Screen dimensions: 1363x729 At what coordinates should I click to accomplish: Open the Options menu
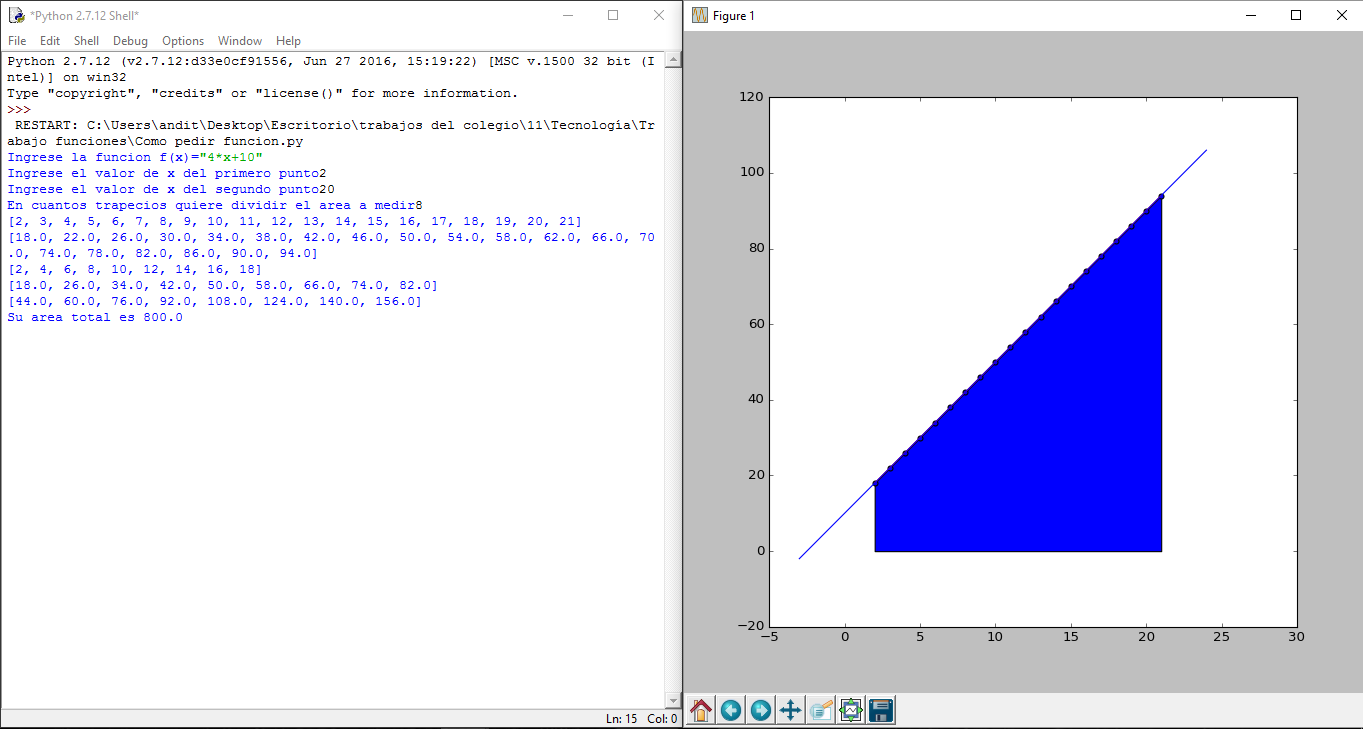pyautogui.click(x=183, y=41)
